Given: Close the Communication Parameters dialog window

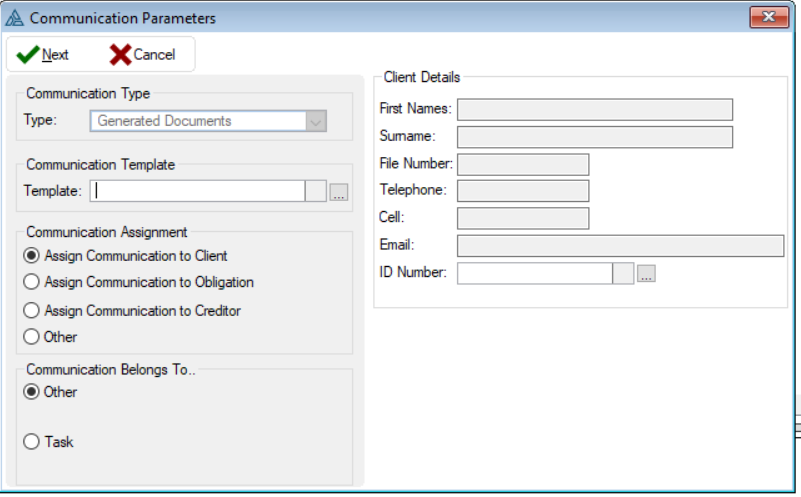Looking at the screenshot, I should (x=769, y=17).
